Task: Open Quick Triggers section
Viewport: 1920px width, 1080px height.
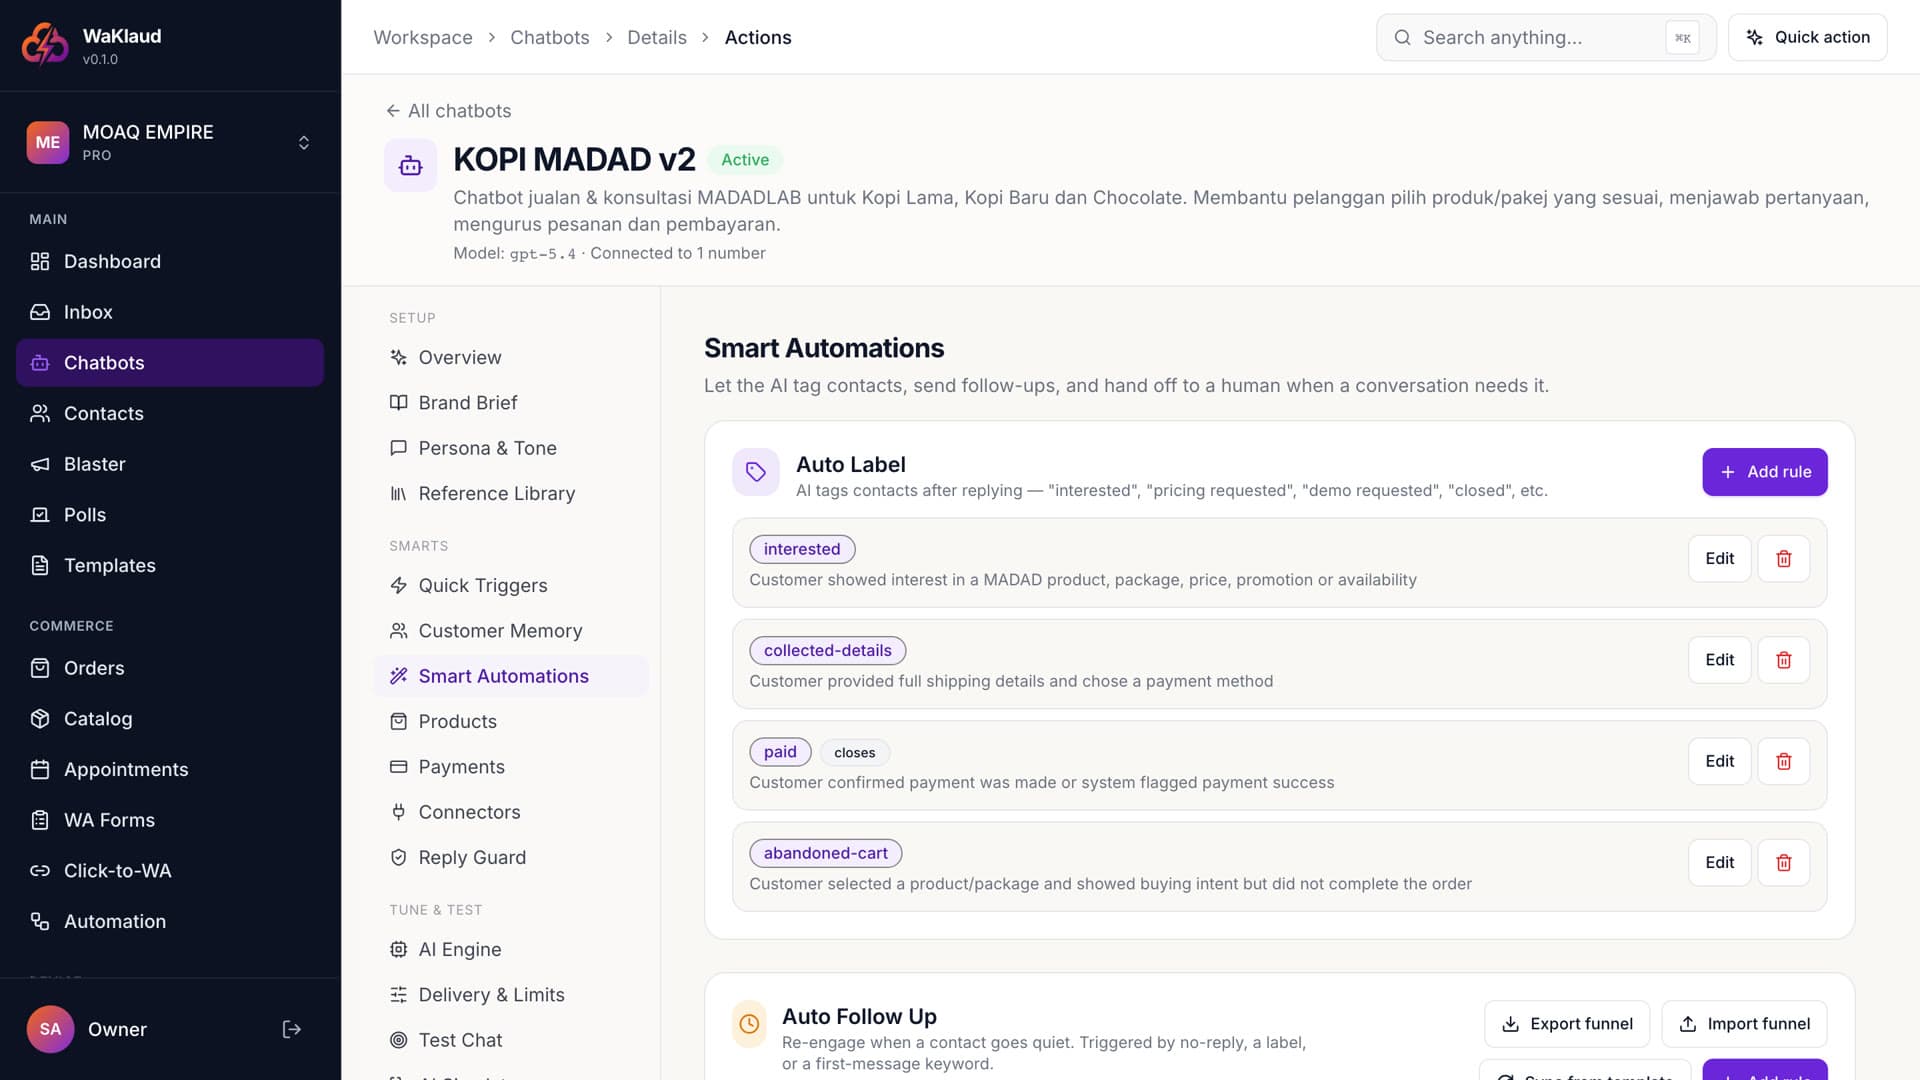Action: pyautogui.click(x=511, y=585)
